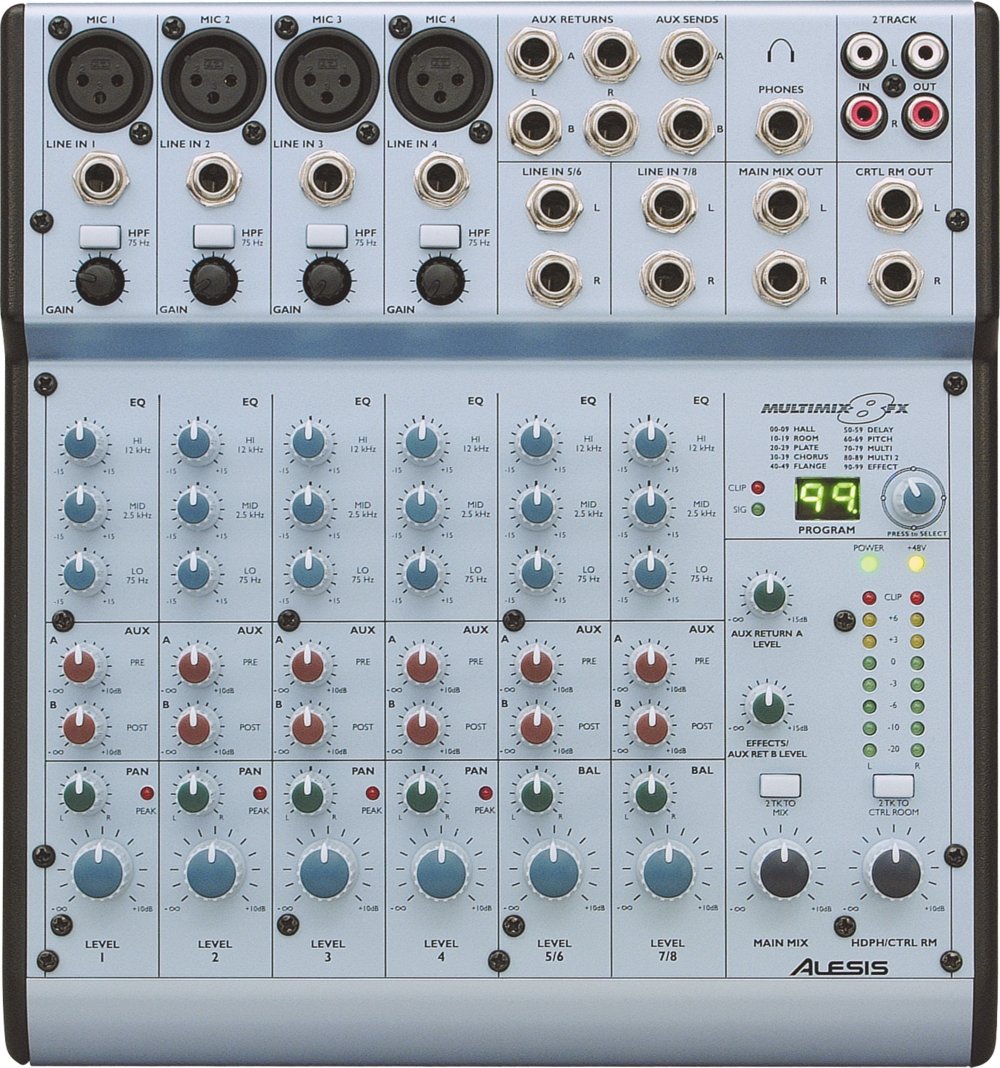
Task: Click the MAIN MIX OUT left jack
Action: (782, 207)
